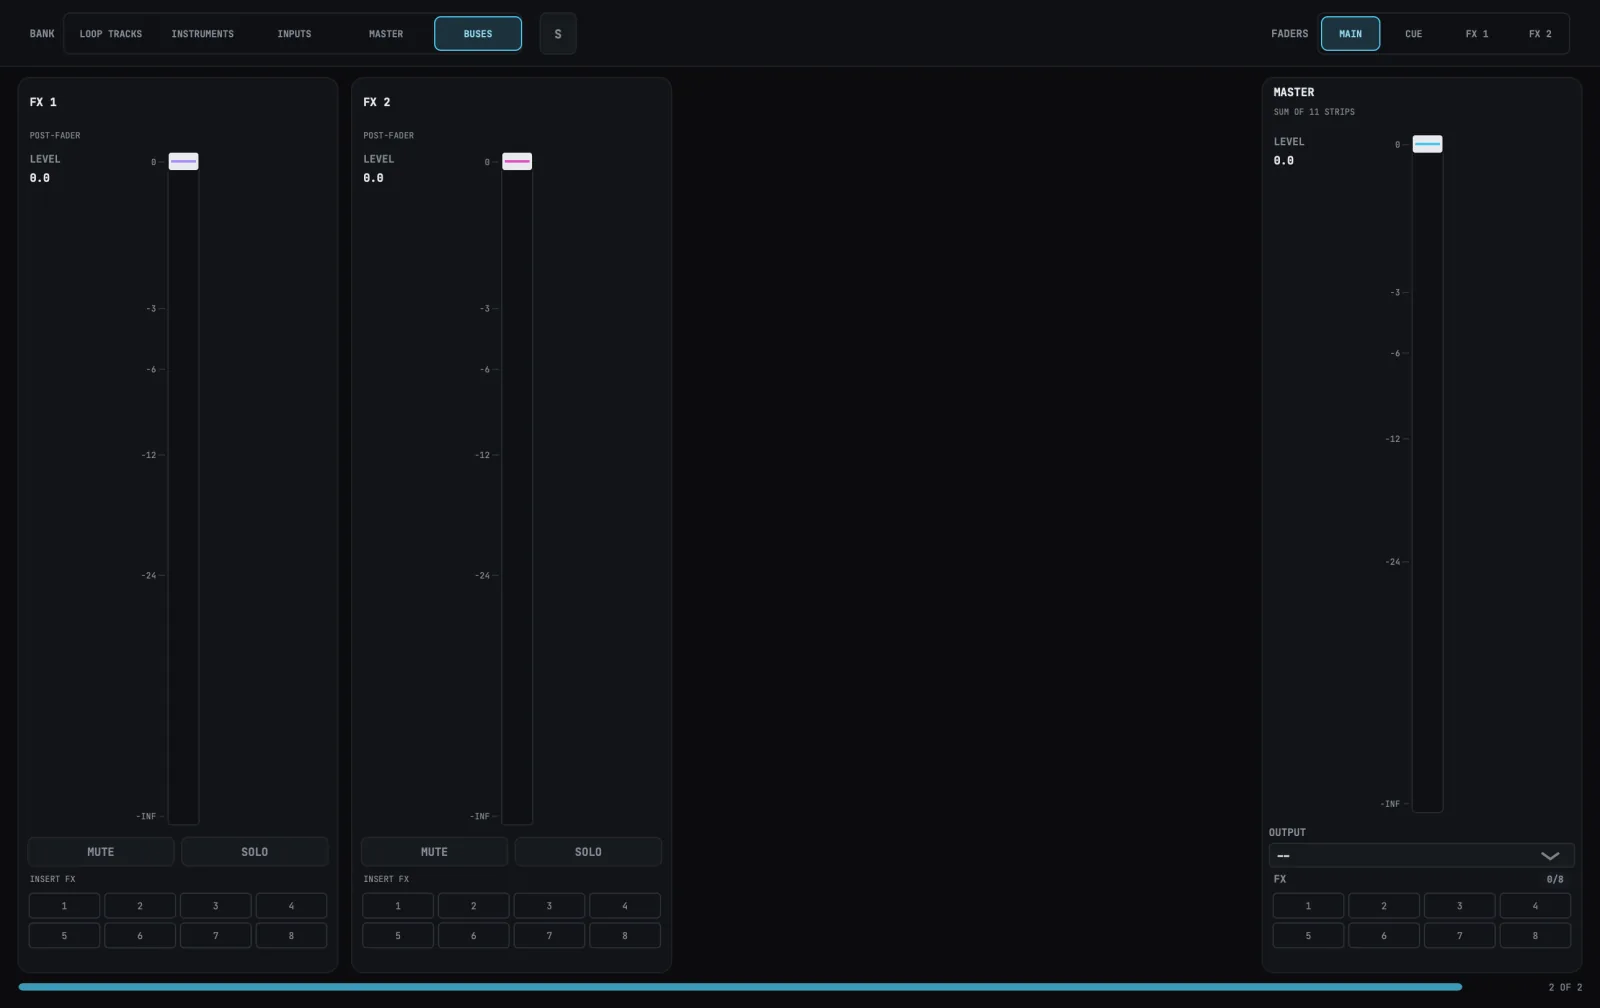
Task: Solo the FX 2 bus
Action: (588, 852)
